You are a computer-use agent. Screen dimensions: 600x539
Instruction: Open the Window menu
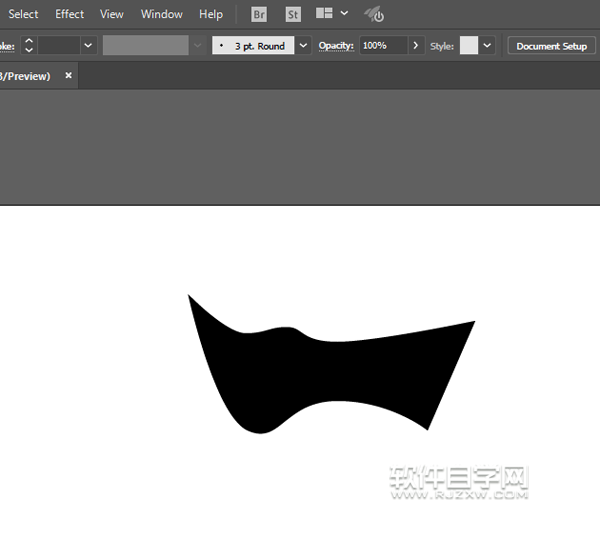point(162,14)
